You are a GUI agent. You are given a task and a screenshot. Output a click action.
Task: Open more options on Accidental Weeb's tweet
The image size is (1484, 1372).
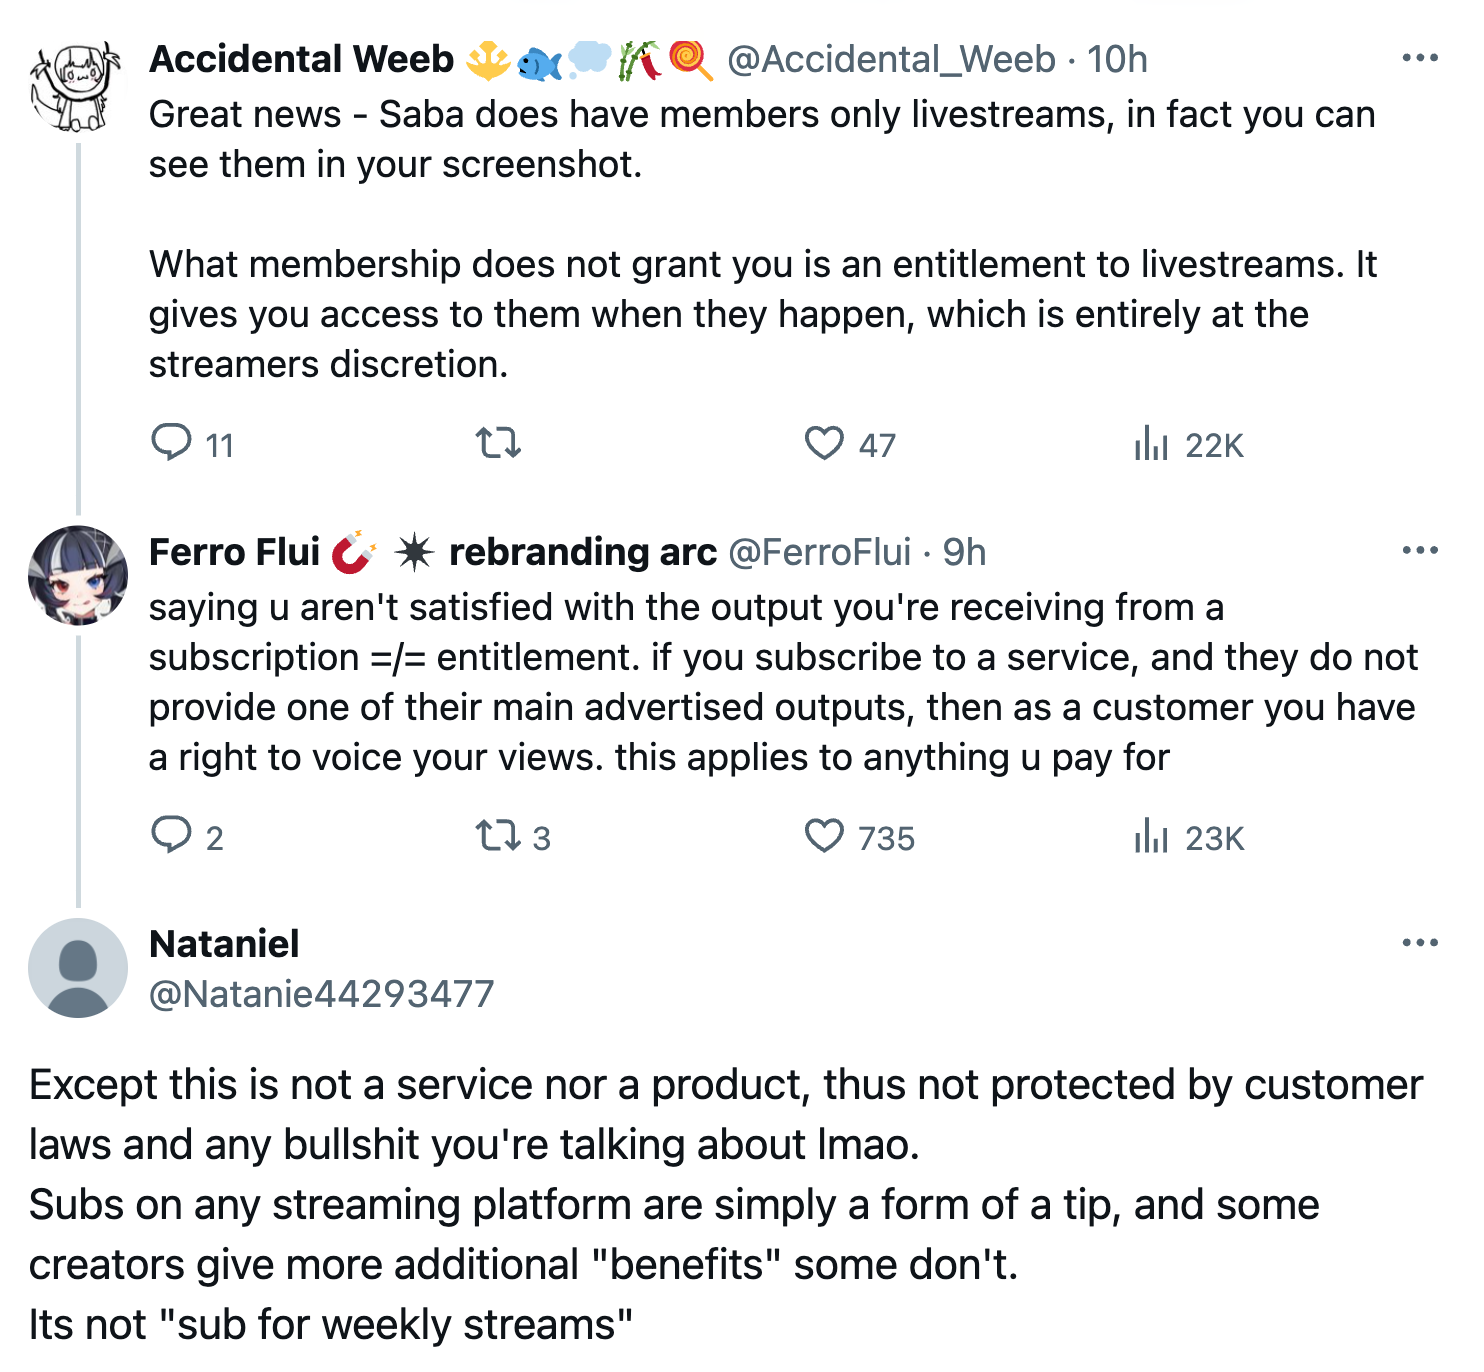point(1419,58)
